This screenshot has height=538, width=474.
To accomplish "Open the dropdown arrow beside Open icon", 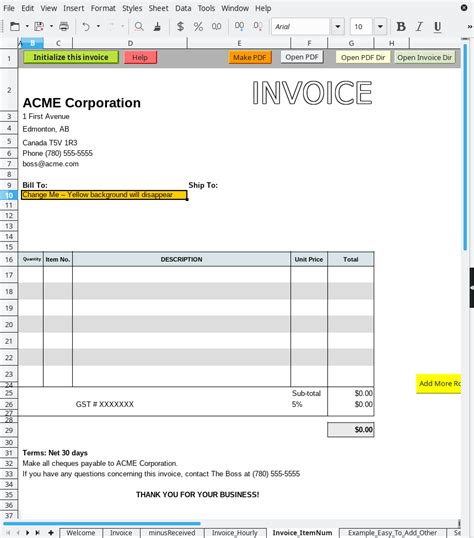I will 27,26.
